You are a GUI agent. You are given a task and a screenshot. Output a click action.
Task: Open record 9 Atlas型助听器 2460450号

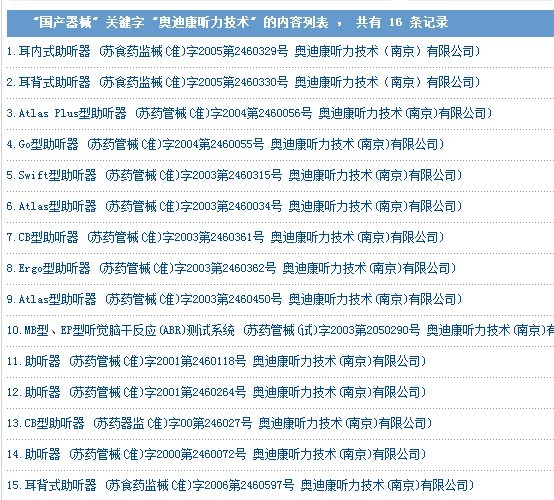pyautogui.click(x=235, y=300)
